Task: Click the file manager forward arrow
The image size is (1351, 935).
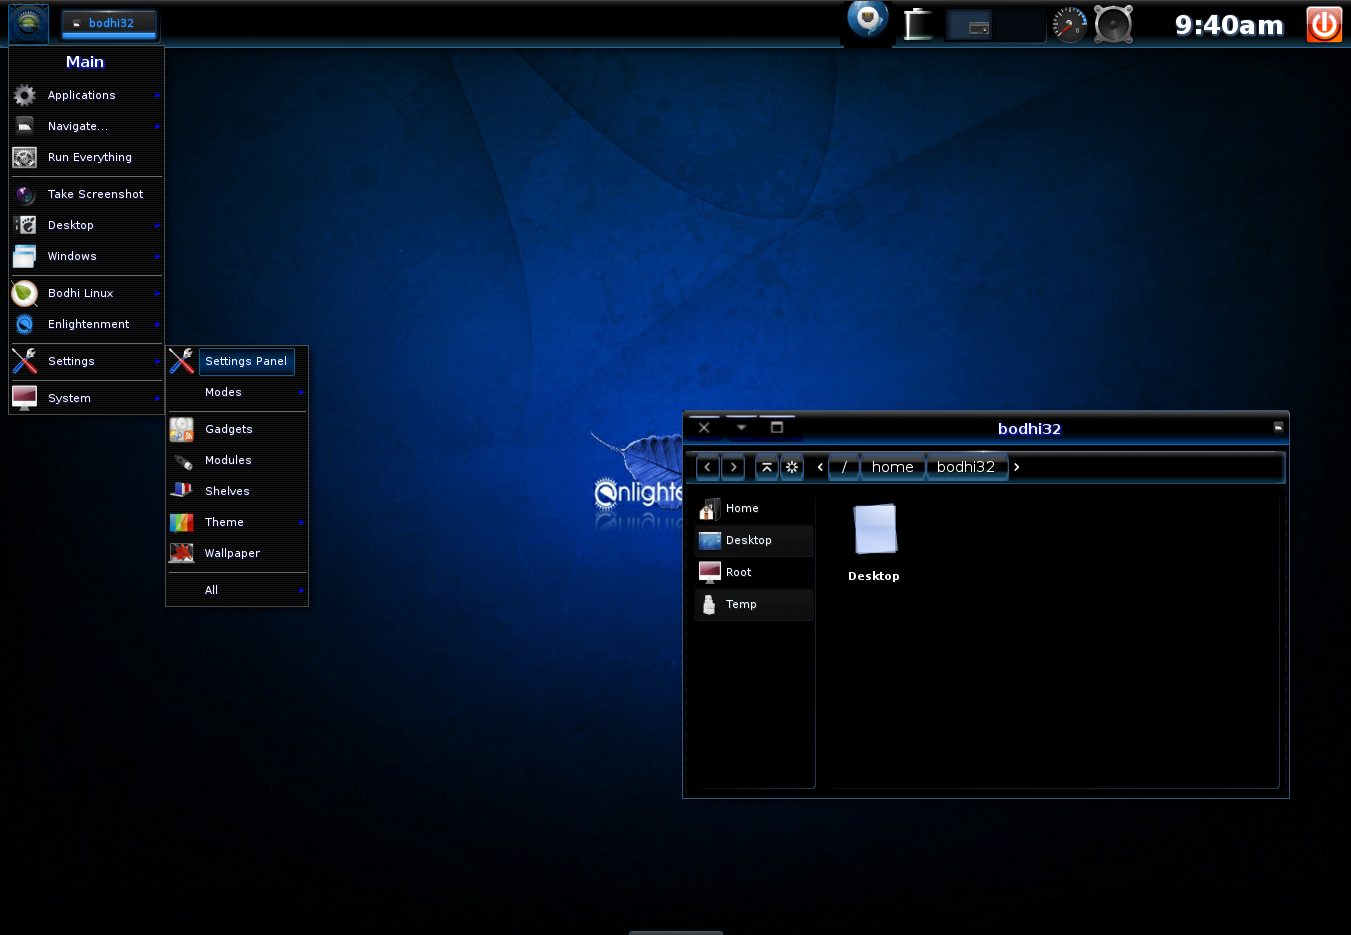Action: coord(733,467)
